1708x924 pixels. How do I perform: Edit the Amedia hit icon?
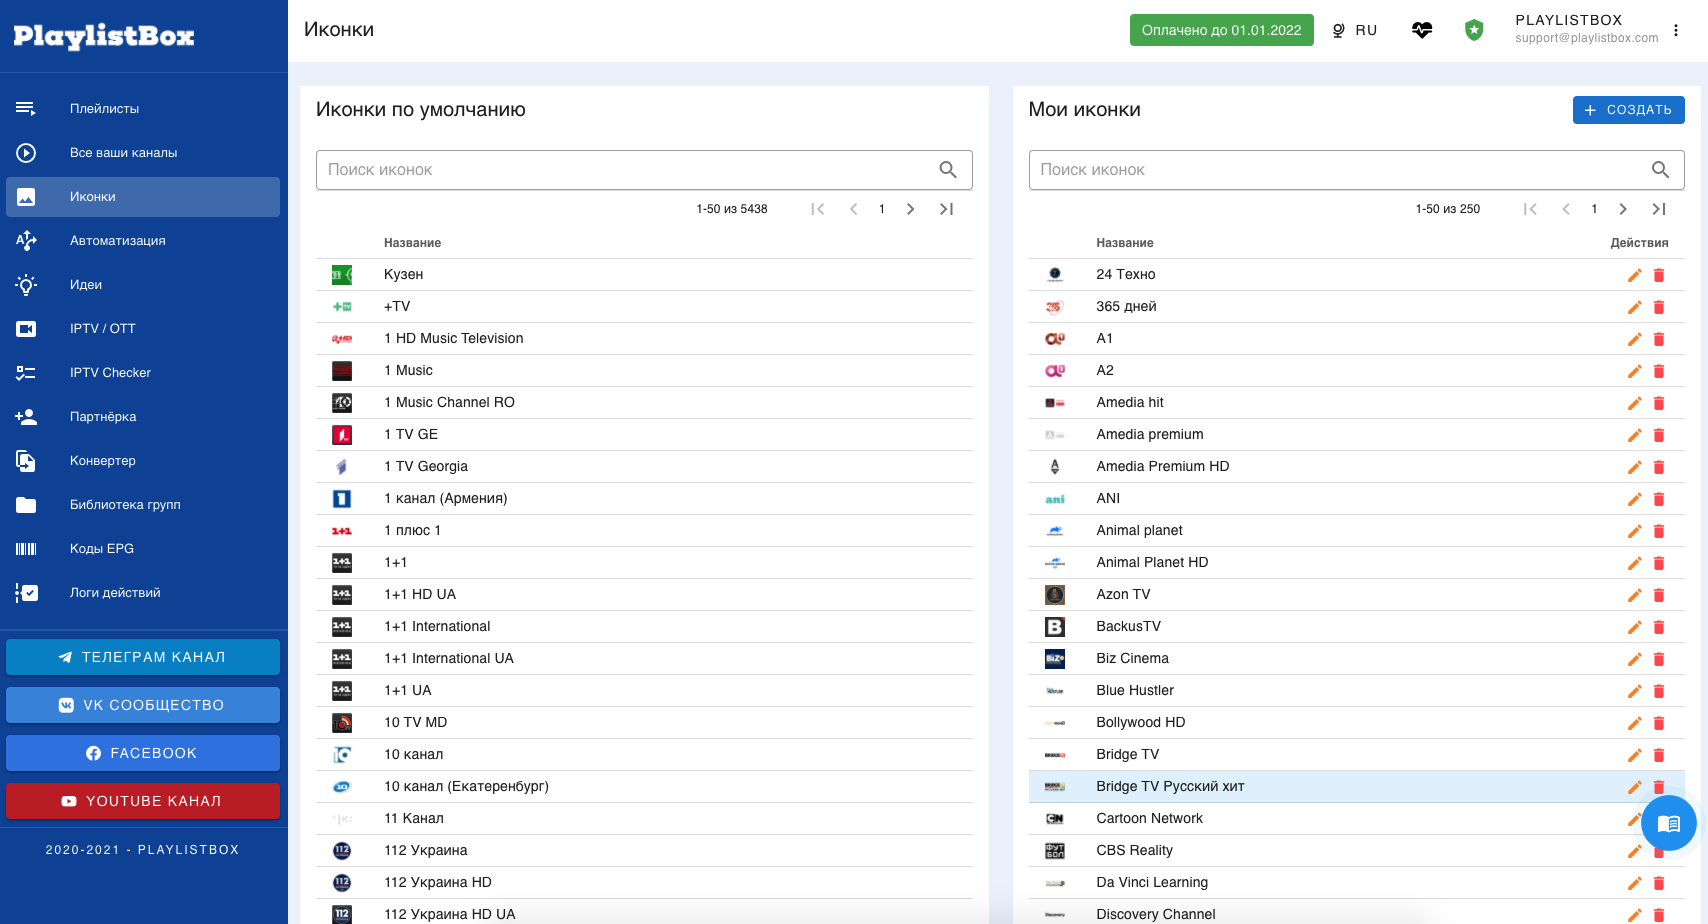pos(1635,403)
